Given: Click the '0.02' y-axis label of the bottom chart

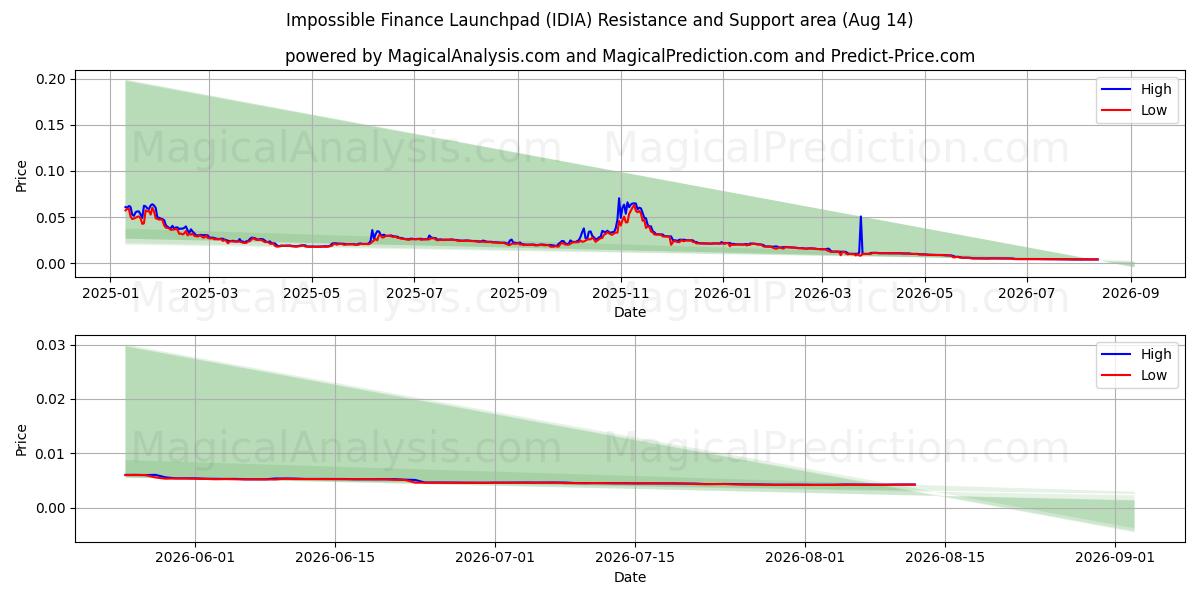Looking at the screenshot, I should 52,399.
